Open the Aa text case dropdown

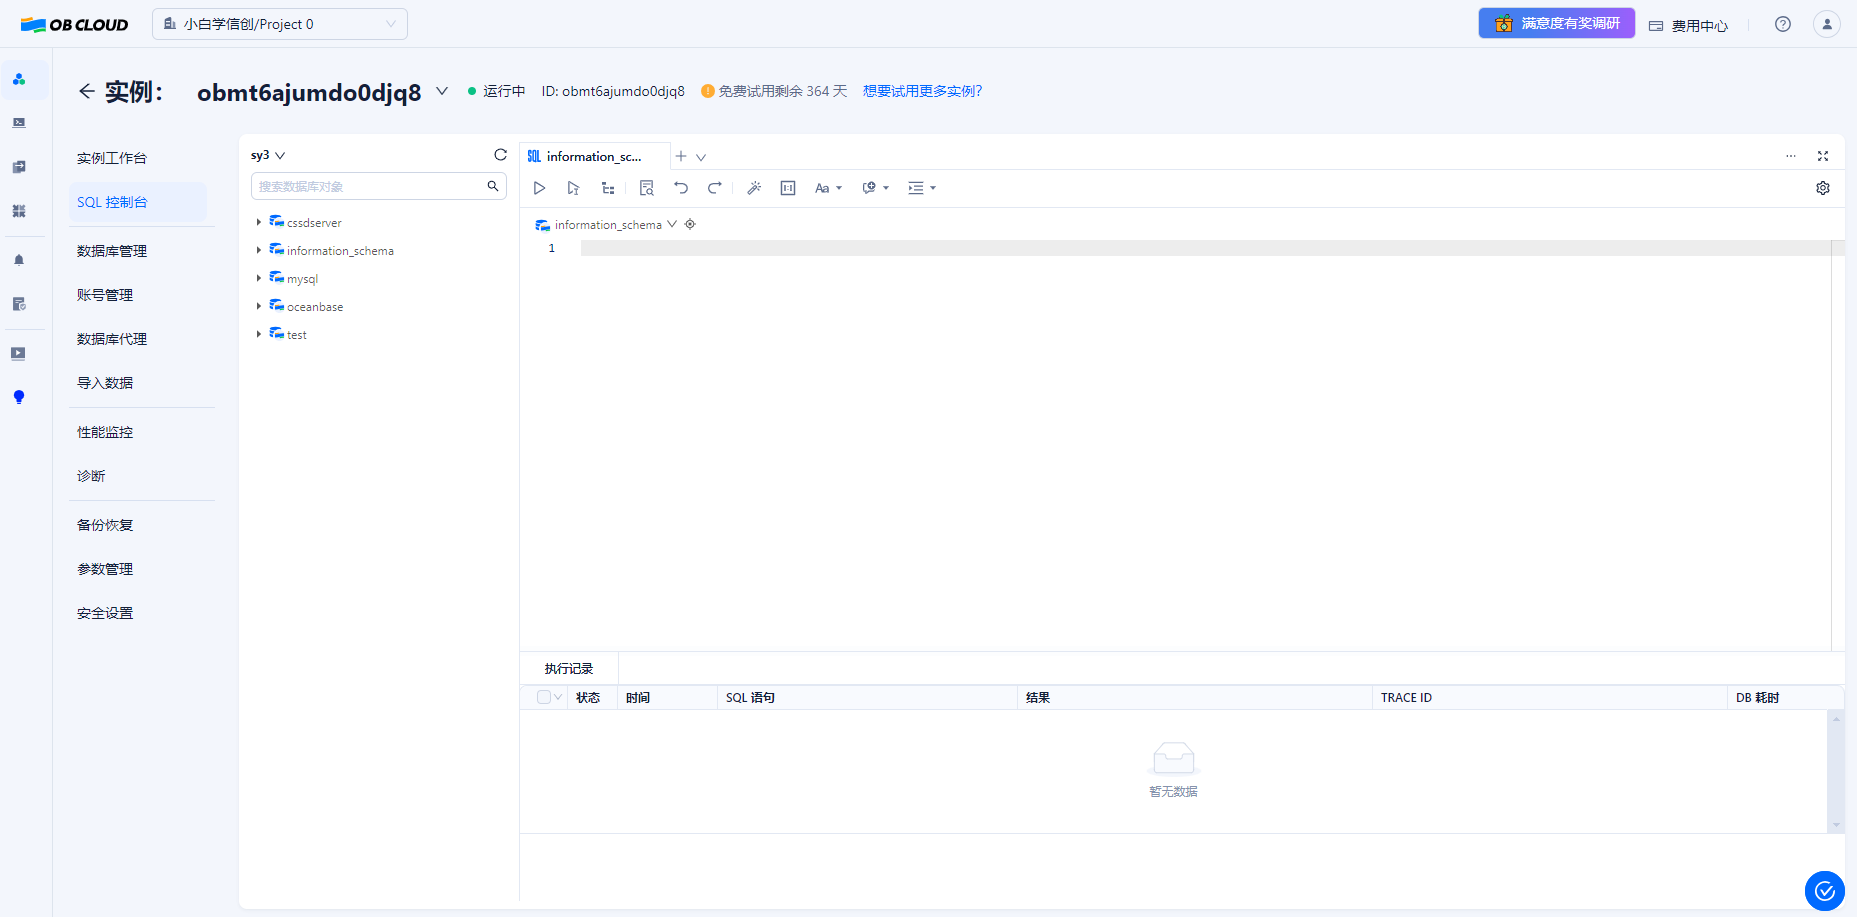(x=828, y=188)
